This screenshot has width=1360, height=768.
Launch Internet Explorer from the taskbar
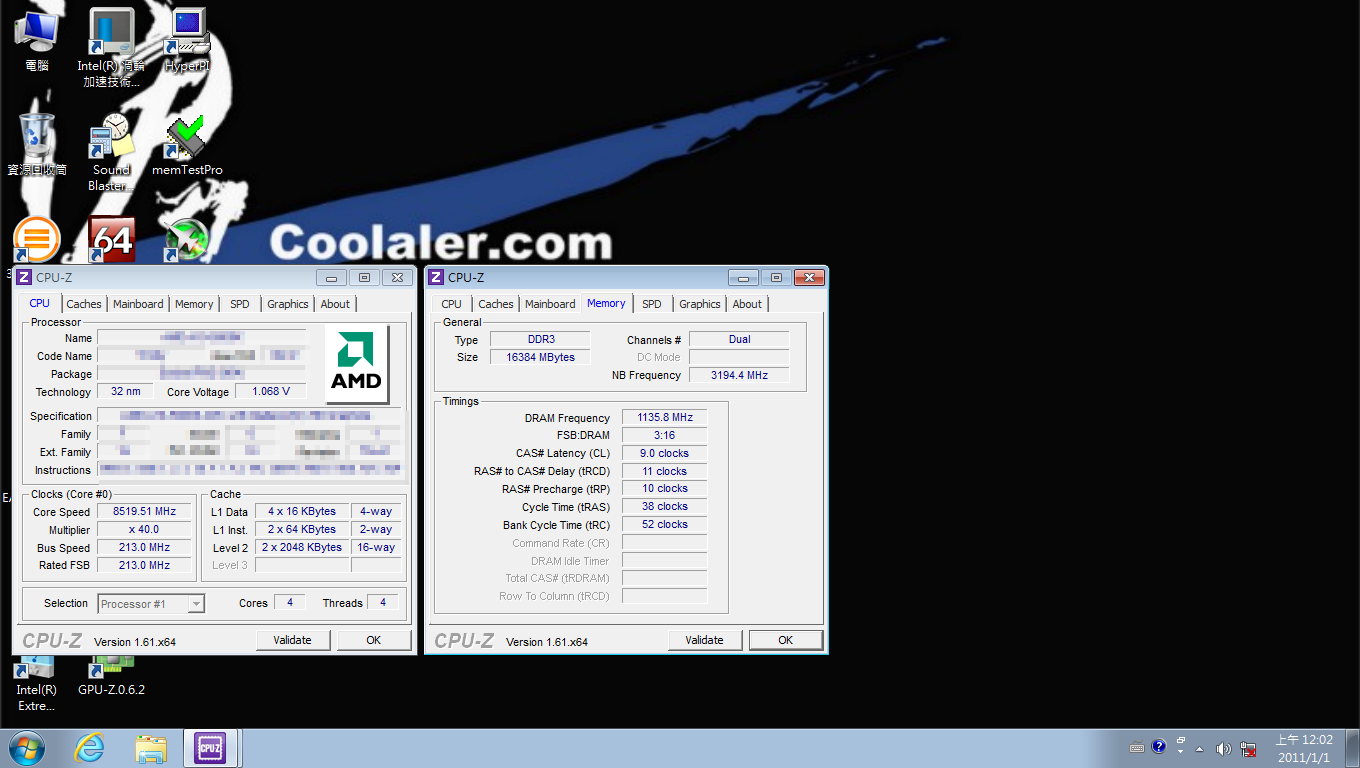click(90, 748)
